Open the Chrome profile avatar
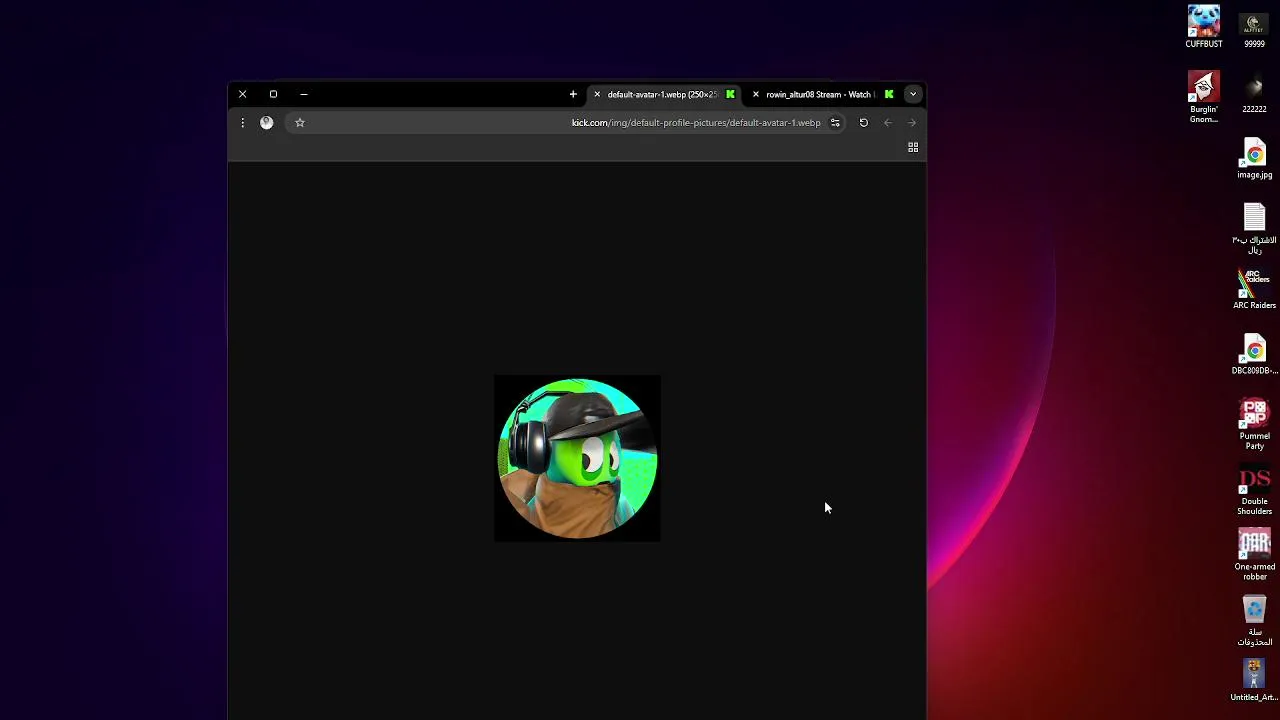Image resolution: width=1280 pixels, height=720 pixels. 267,122
